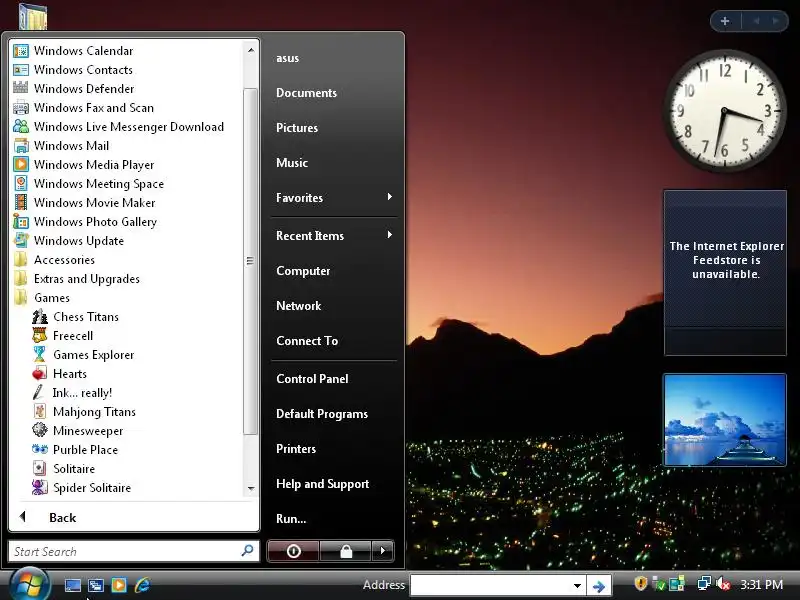Image resolution: width=800 pixels, height=600 pixels.
Task: Click the muted volume tray icon
Action: (723, 584)
